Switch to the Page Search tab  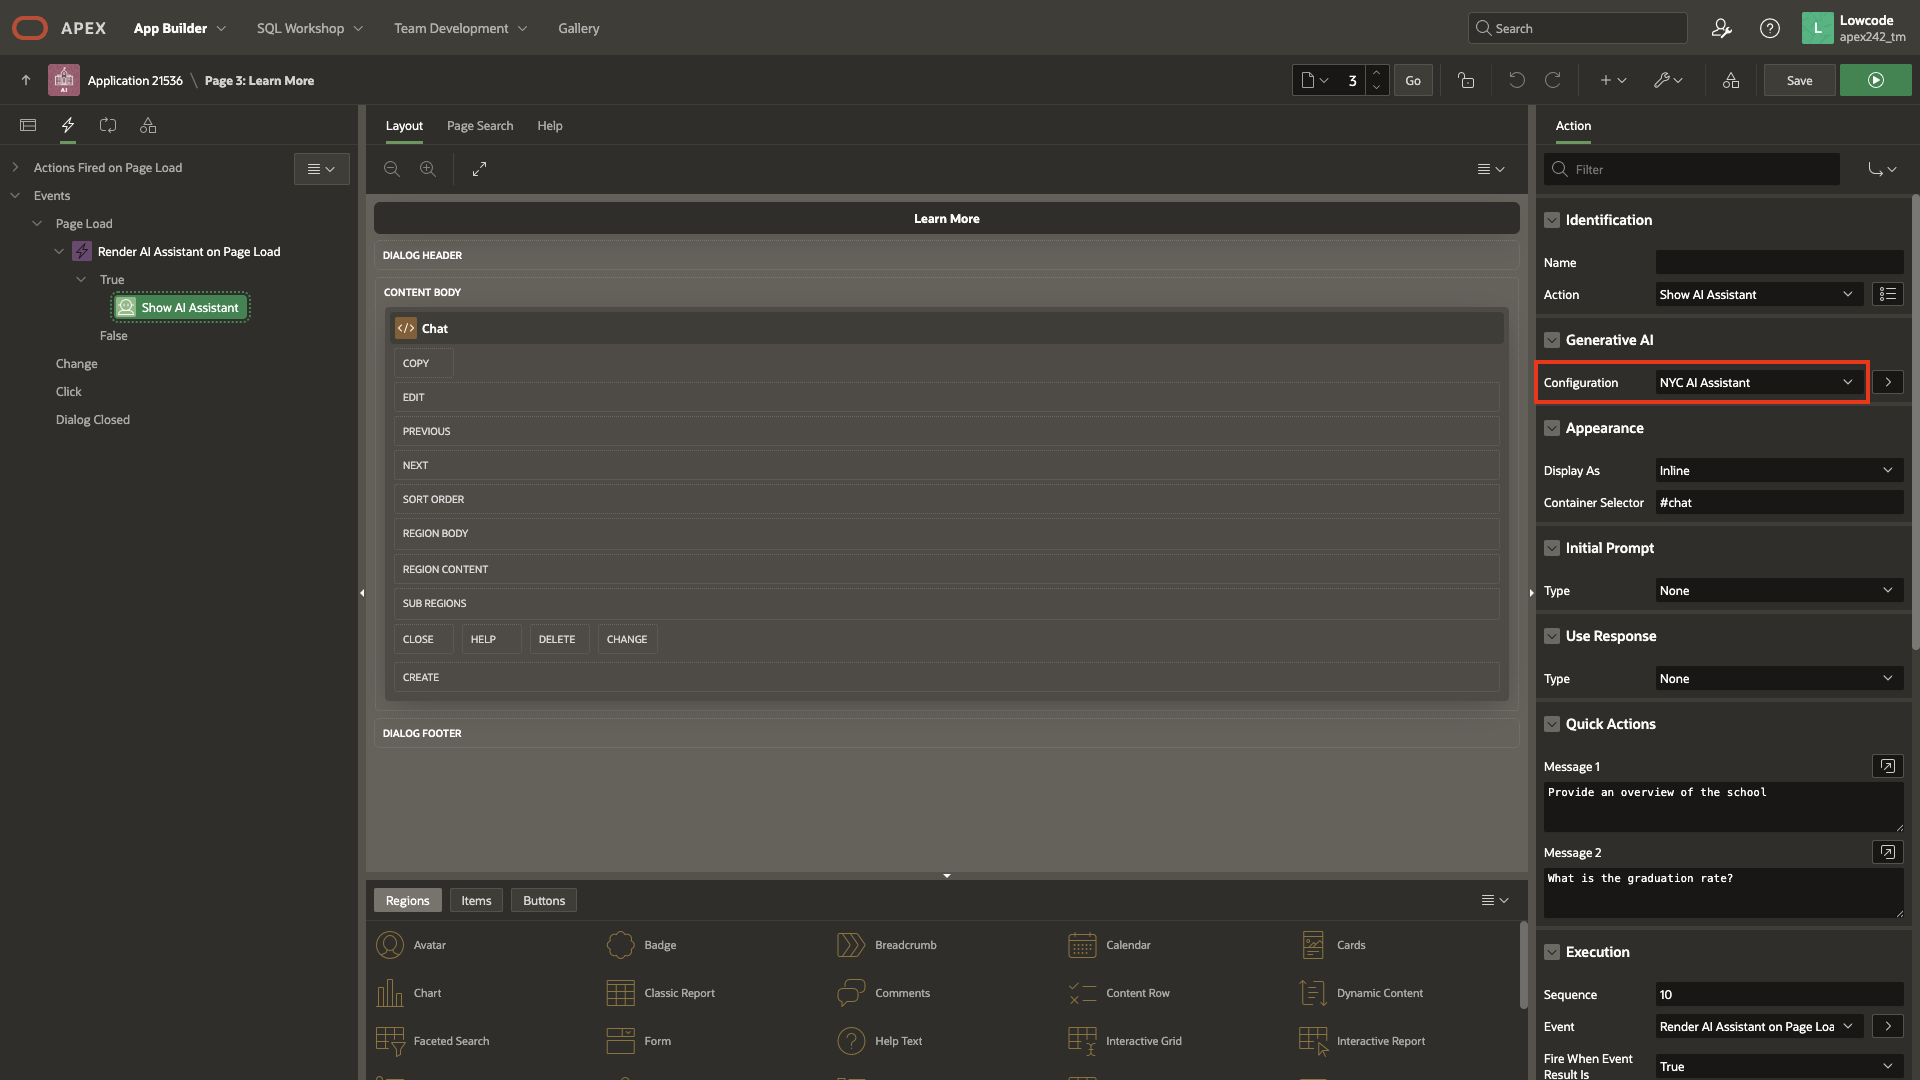click(480, 125)
